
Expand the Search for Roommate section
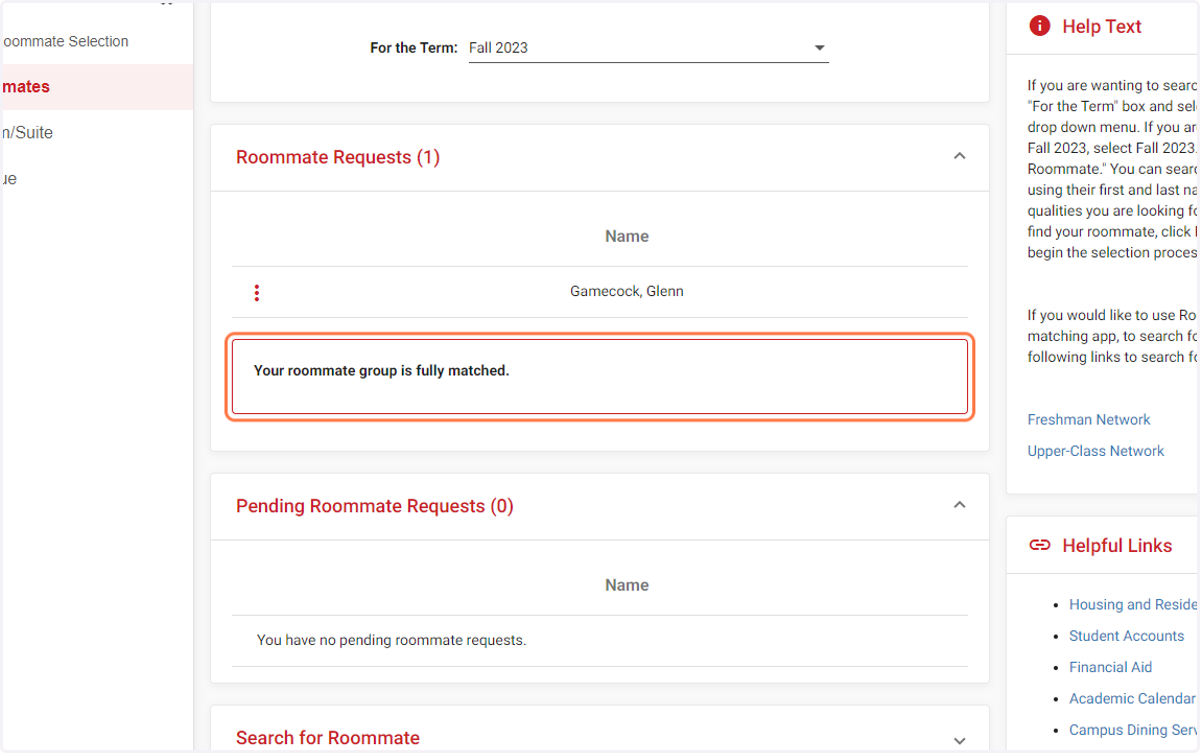coord(959,740)
